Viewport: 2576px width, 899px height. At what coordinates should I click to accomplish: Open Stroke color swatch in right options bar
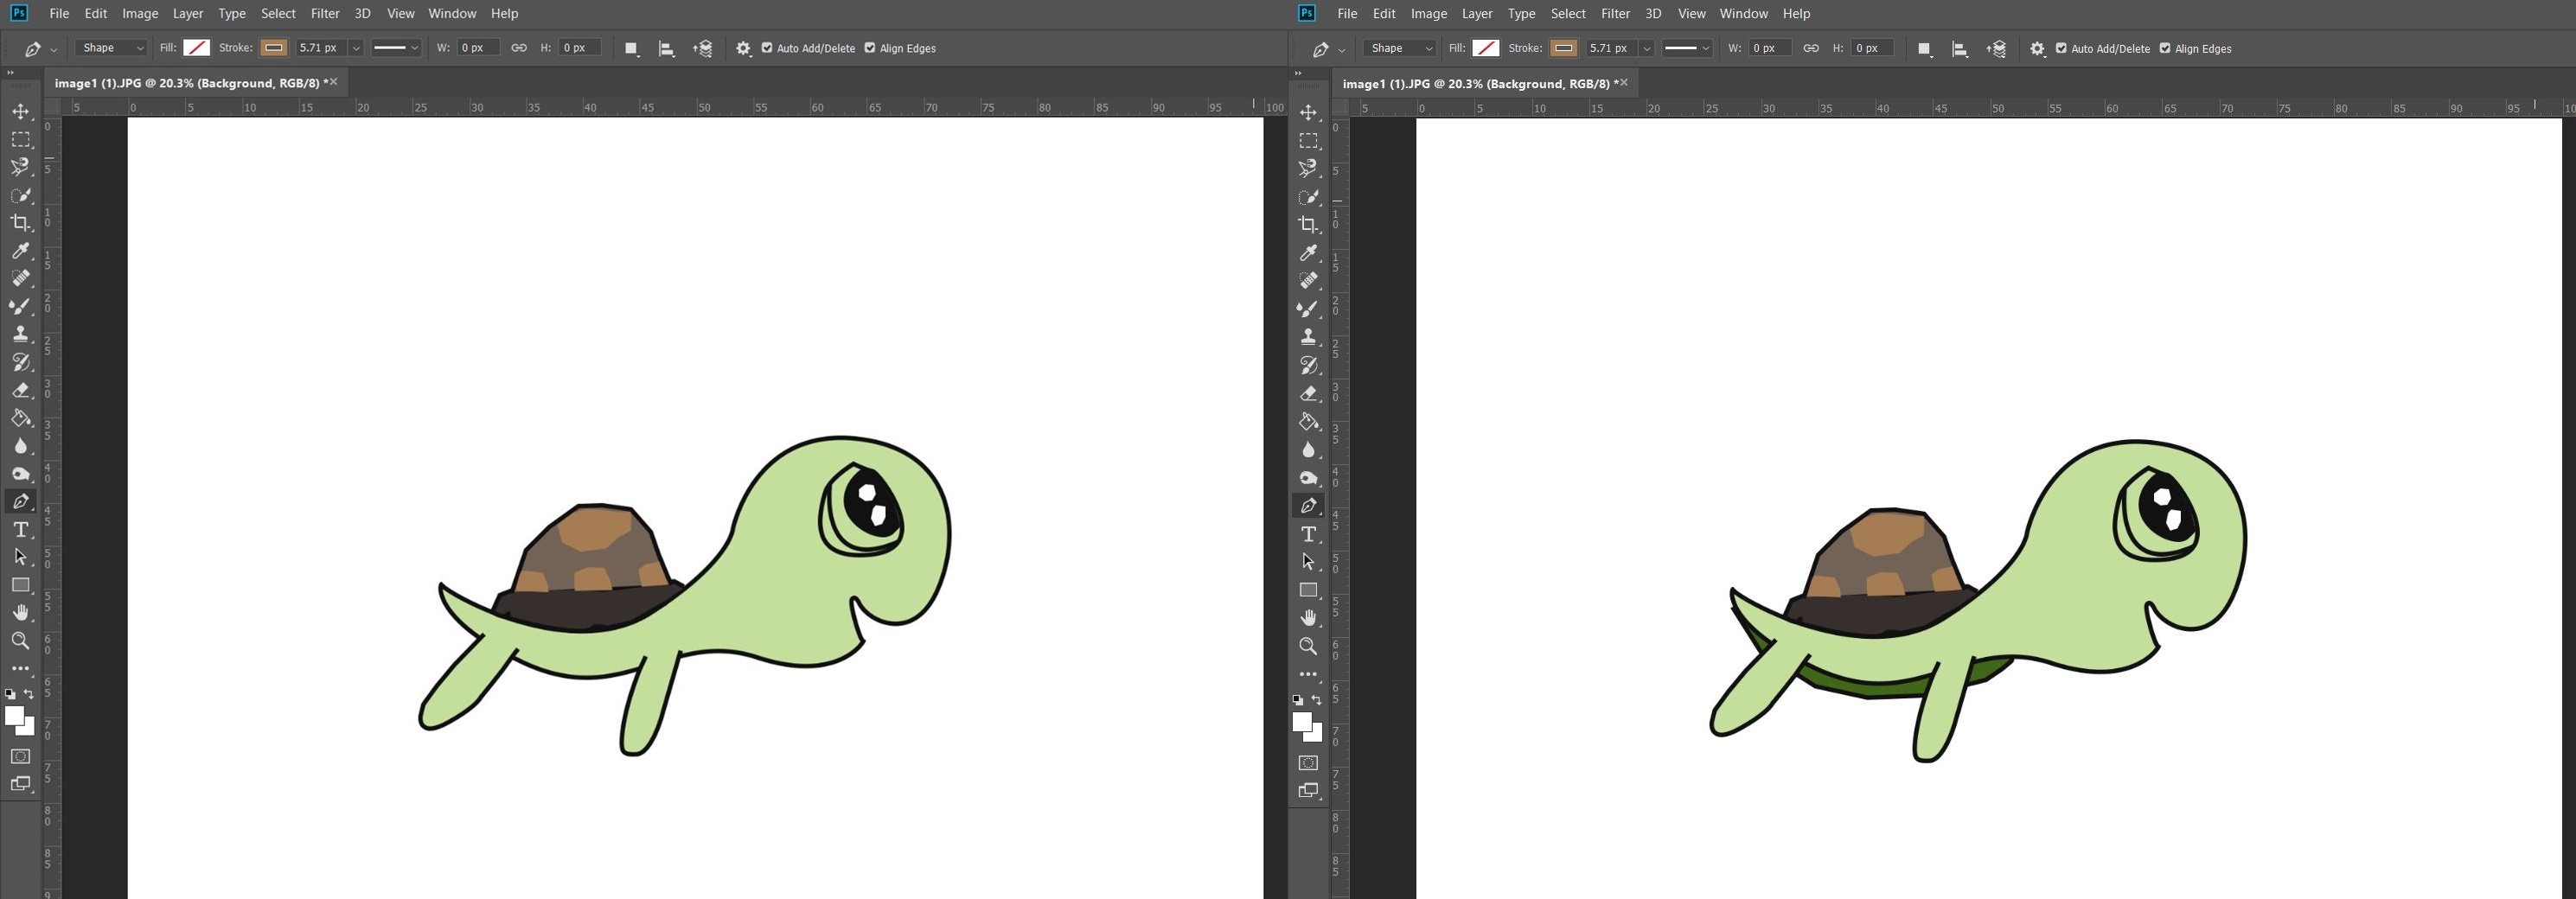point(1563,48)
